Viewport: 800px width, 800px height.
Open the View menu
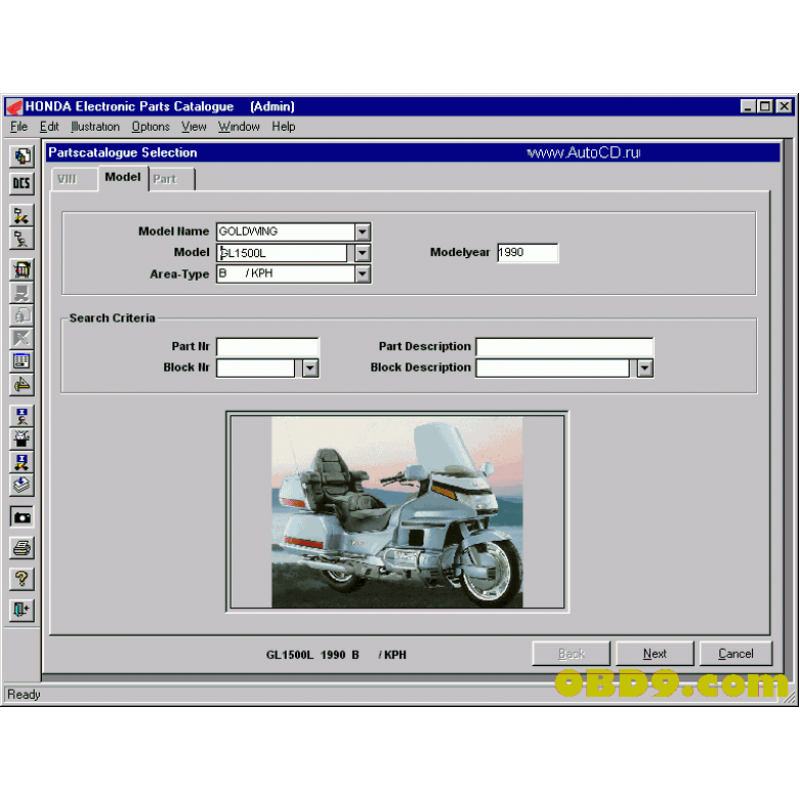pos(194,127)
